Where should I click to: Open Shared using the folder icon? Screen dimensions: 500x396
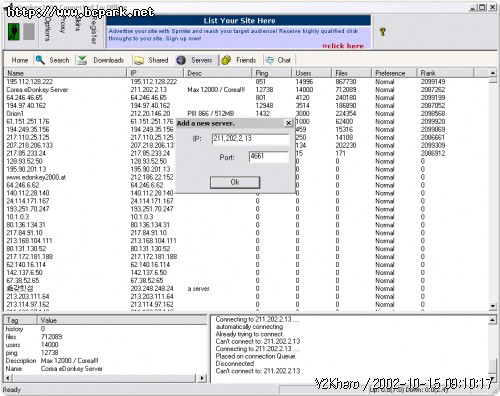(x=139, y=60)
